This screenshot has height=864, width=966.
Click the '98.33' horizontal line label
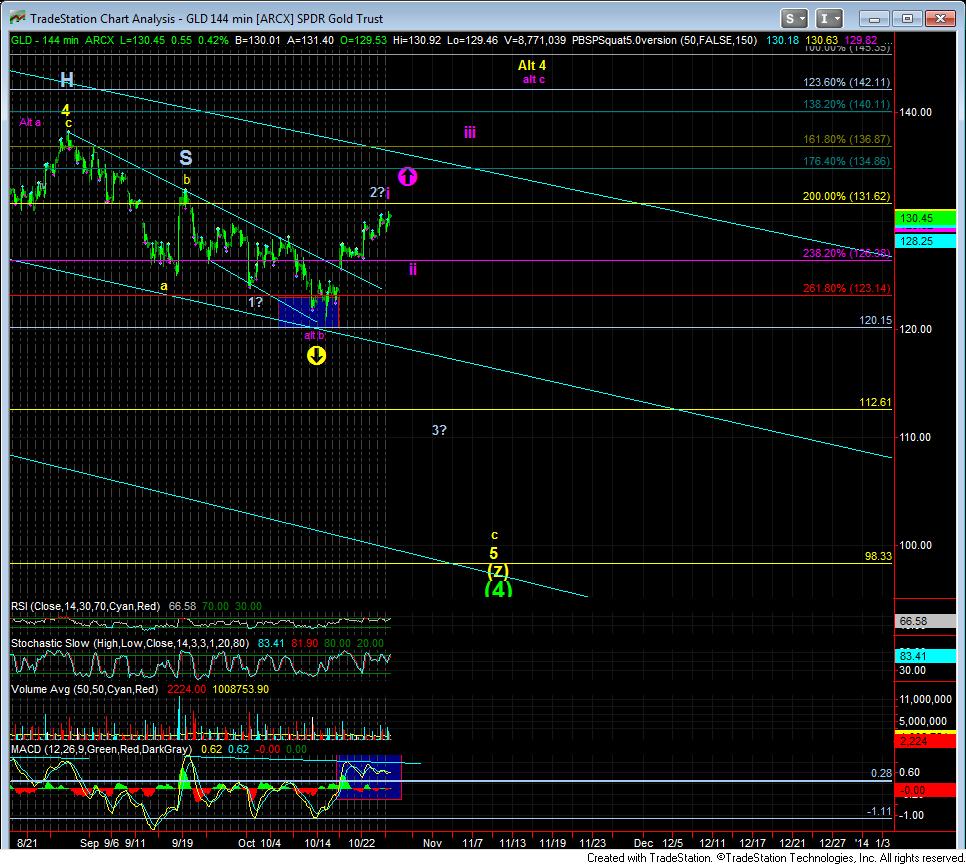pyautogui.click(x=878, y=556)
